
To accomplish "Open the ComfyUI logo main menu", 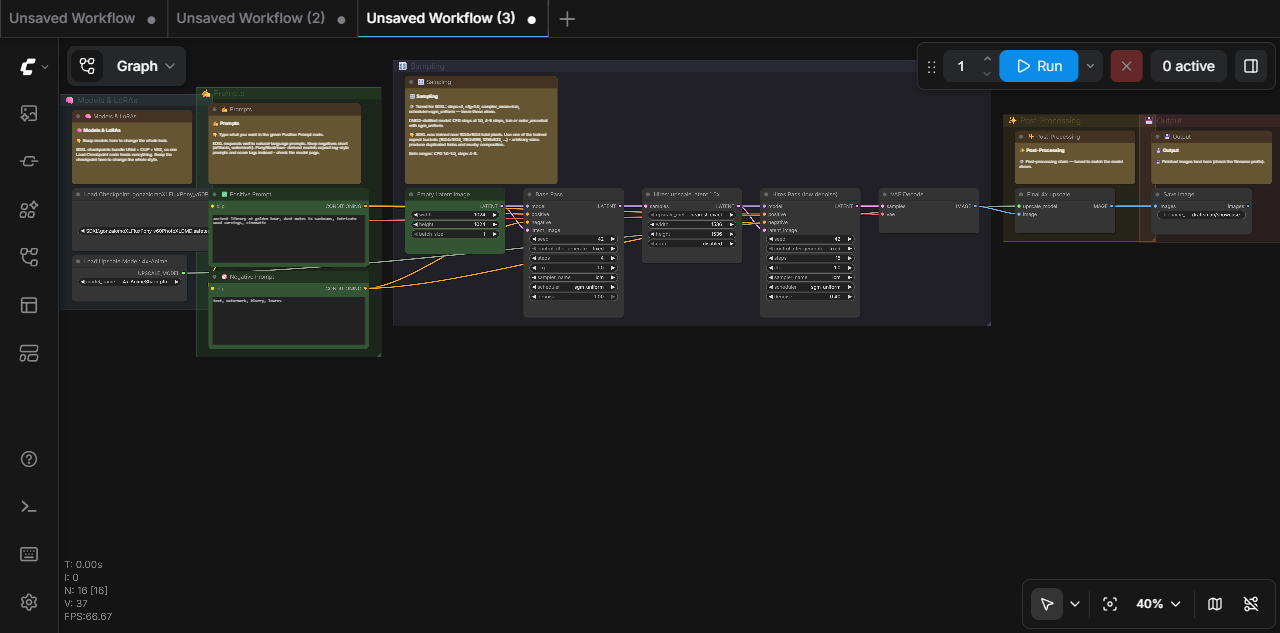I will [x=28, y=67].
